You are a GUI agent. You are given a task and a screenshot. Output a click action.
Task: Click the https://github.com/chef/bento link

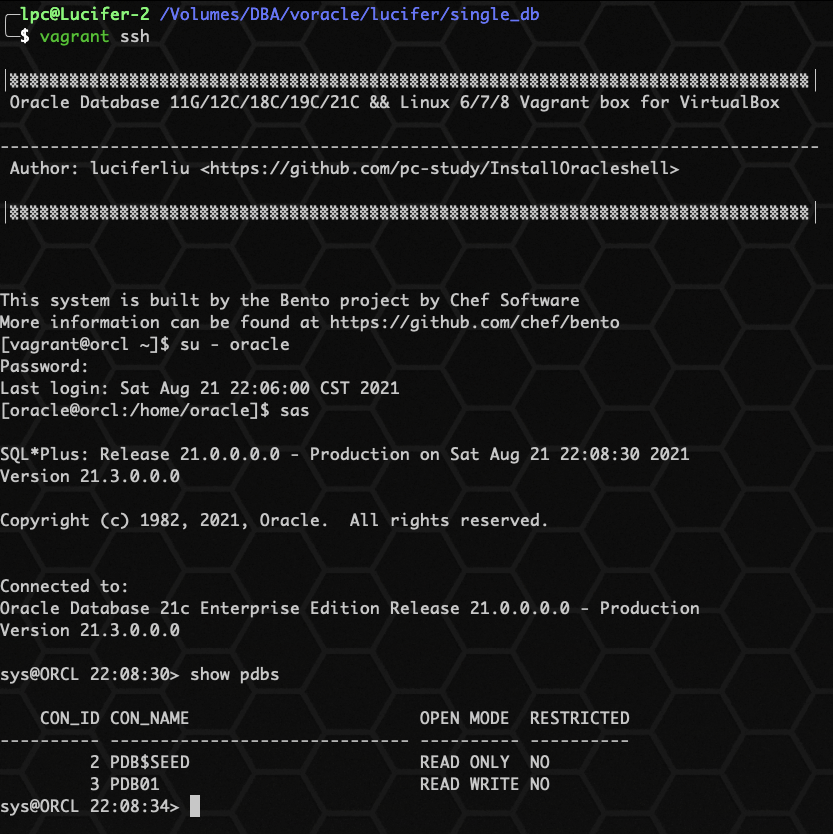point(474,322)
